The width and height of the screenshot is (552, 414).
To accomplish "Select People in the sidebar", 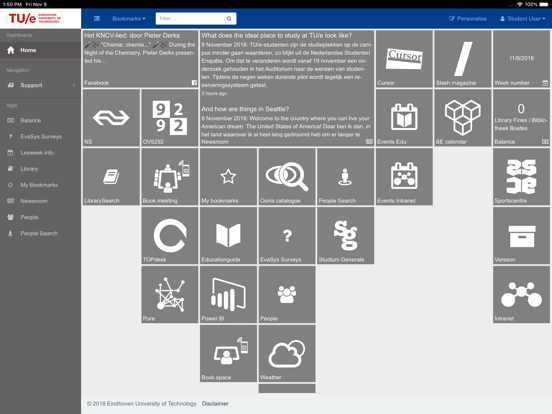I will 40,217.
